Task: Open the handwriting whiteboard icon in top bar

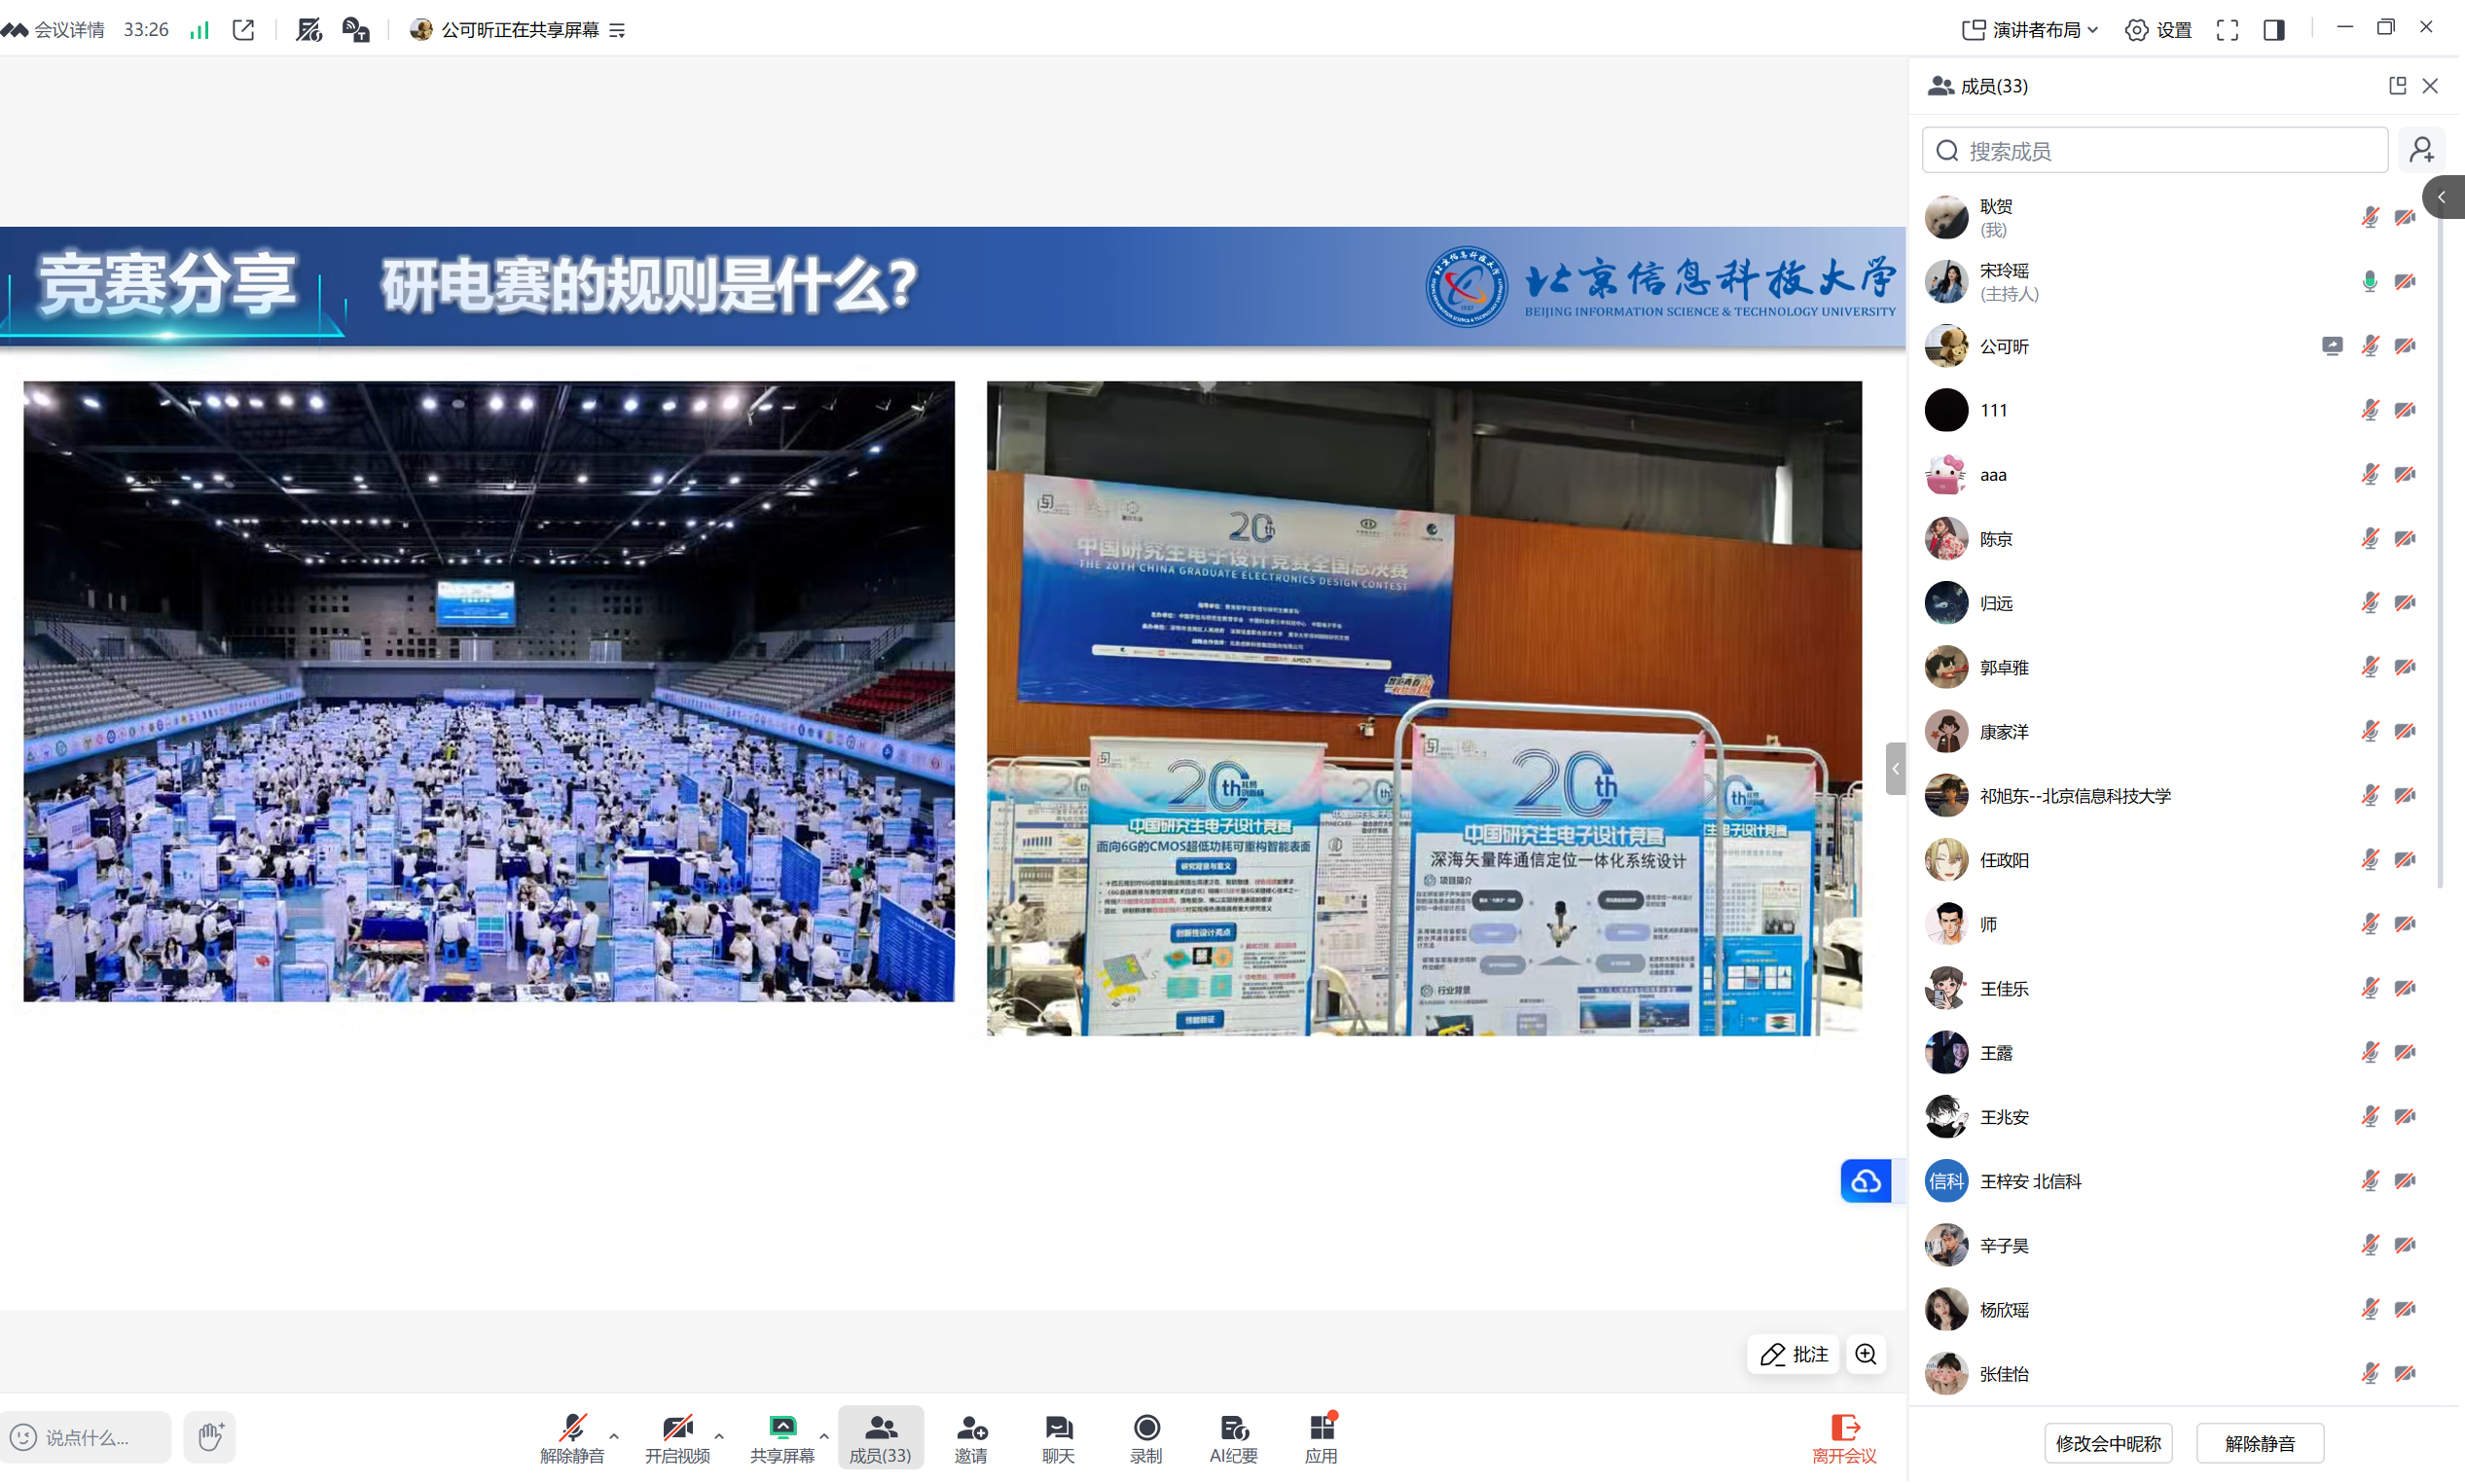Action: pos(309,30)
